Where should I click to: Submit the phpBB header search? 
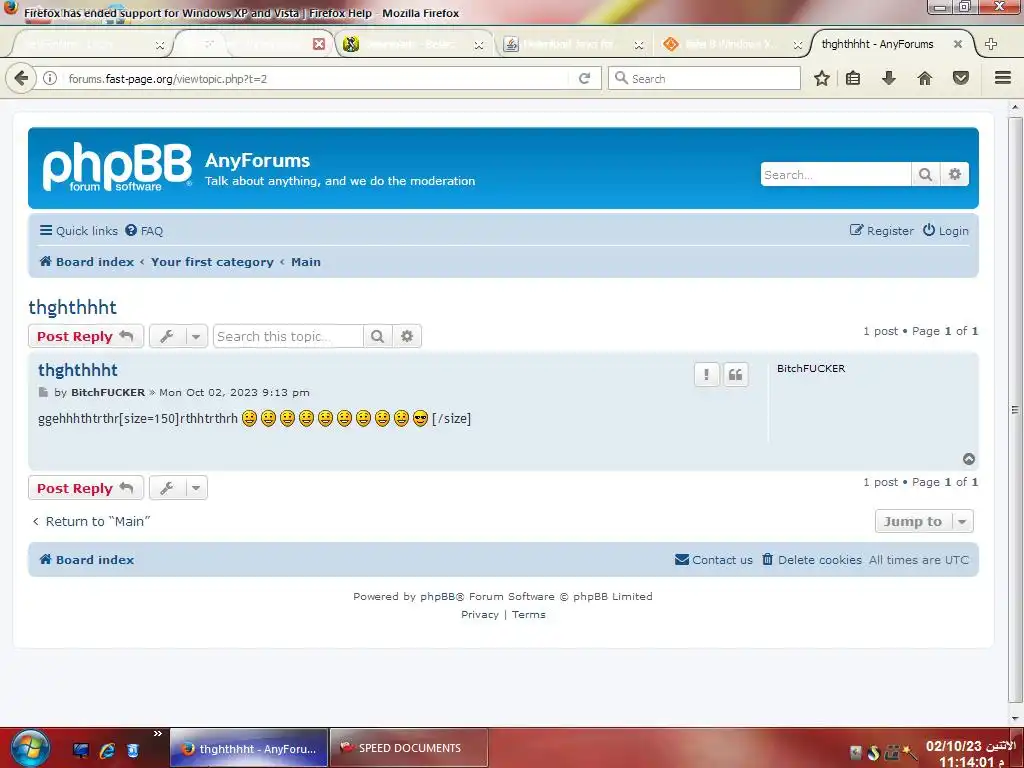point(925,174)
